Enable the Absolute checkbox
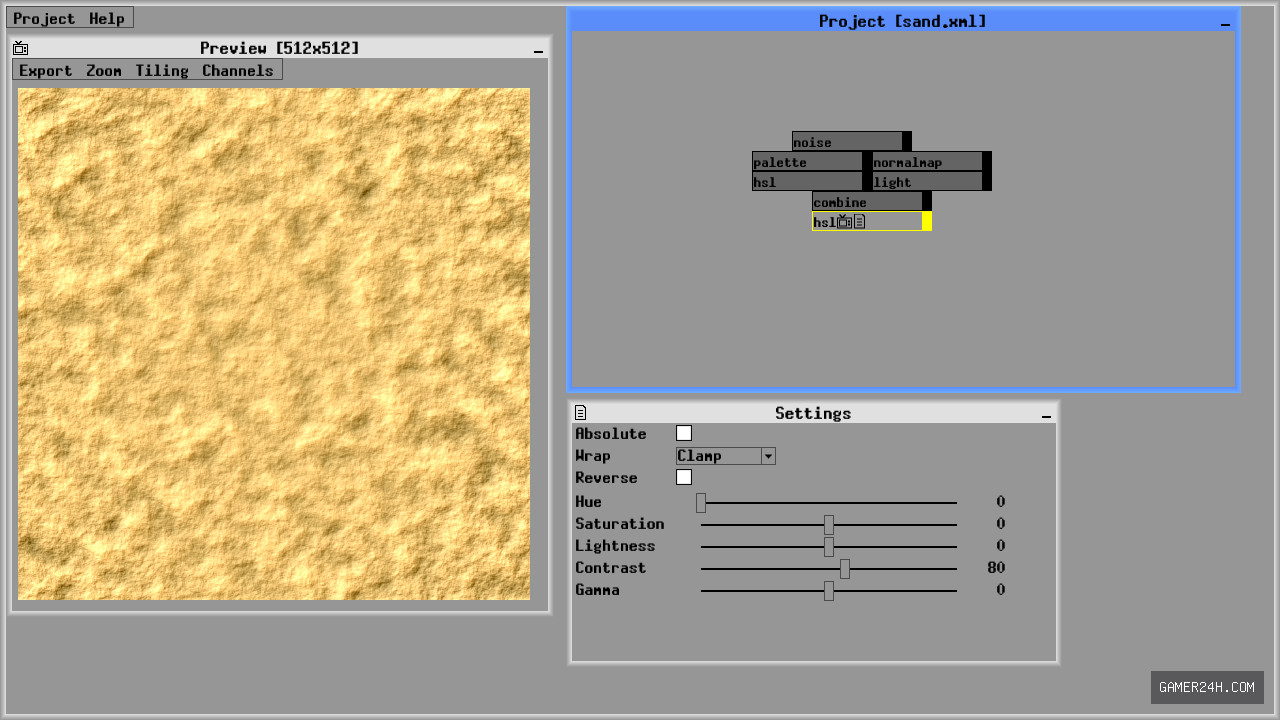 pyautogui.click(x=684, y=433)
